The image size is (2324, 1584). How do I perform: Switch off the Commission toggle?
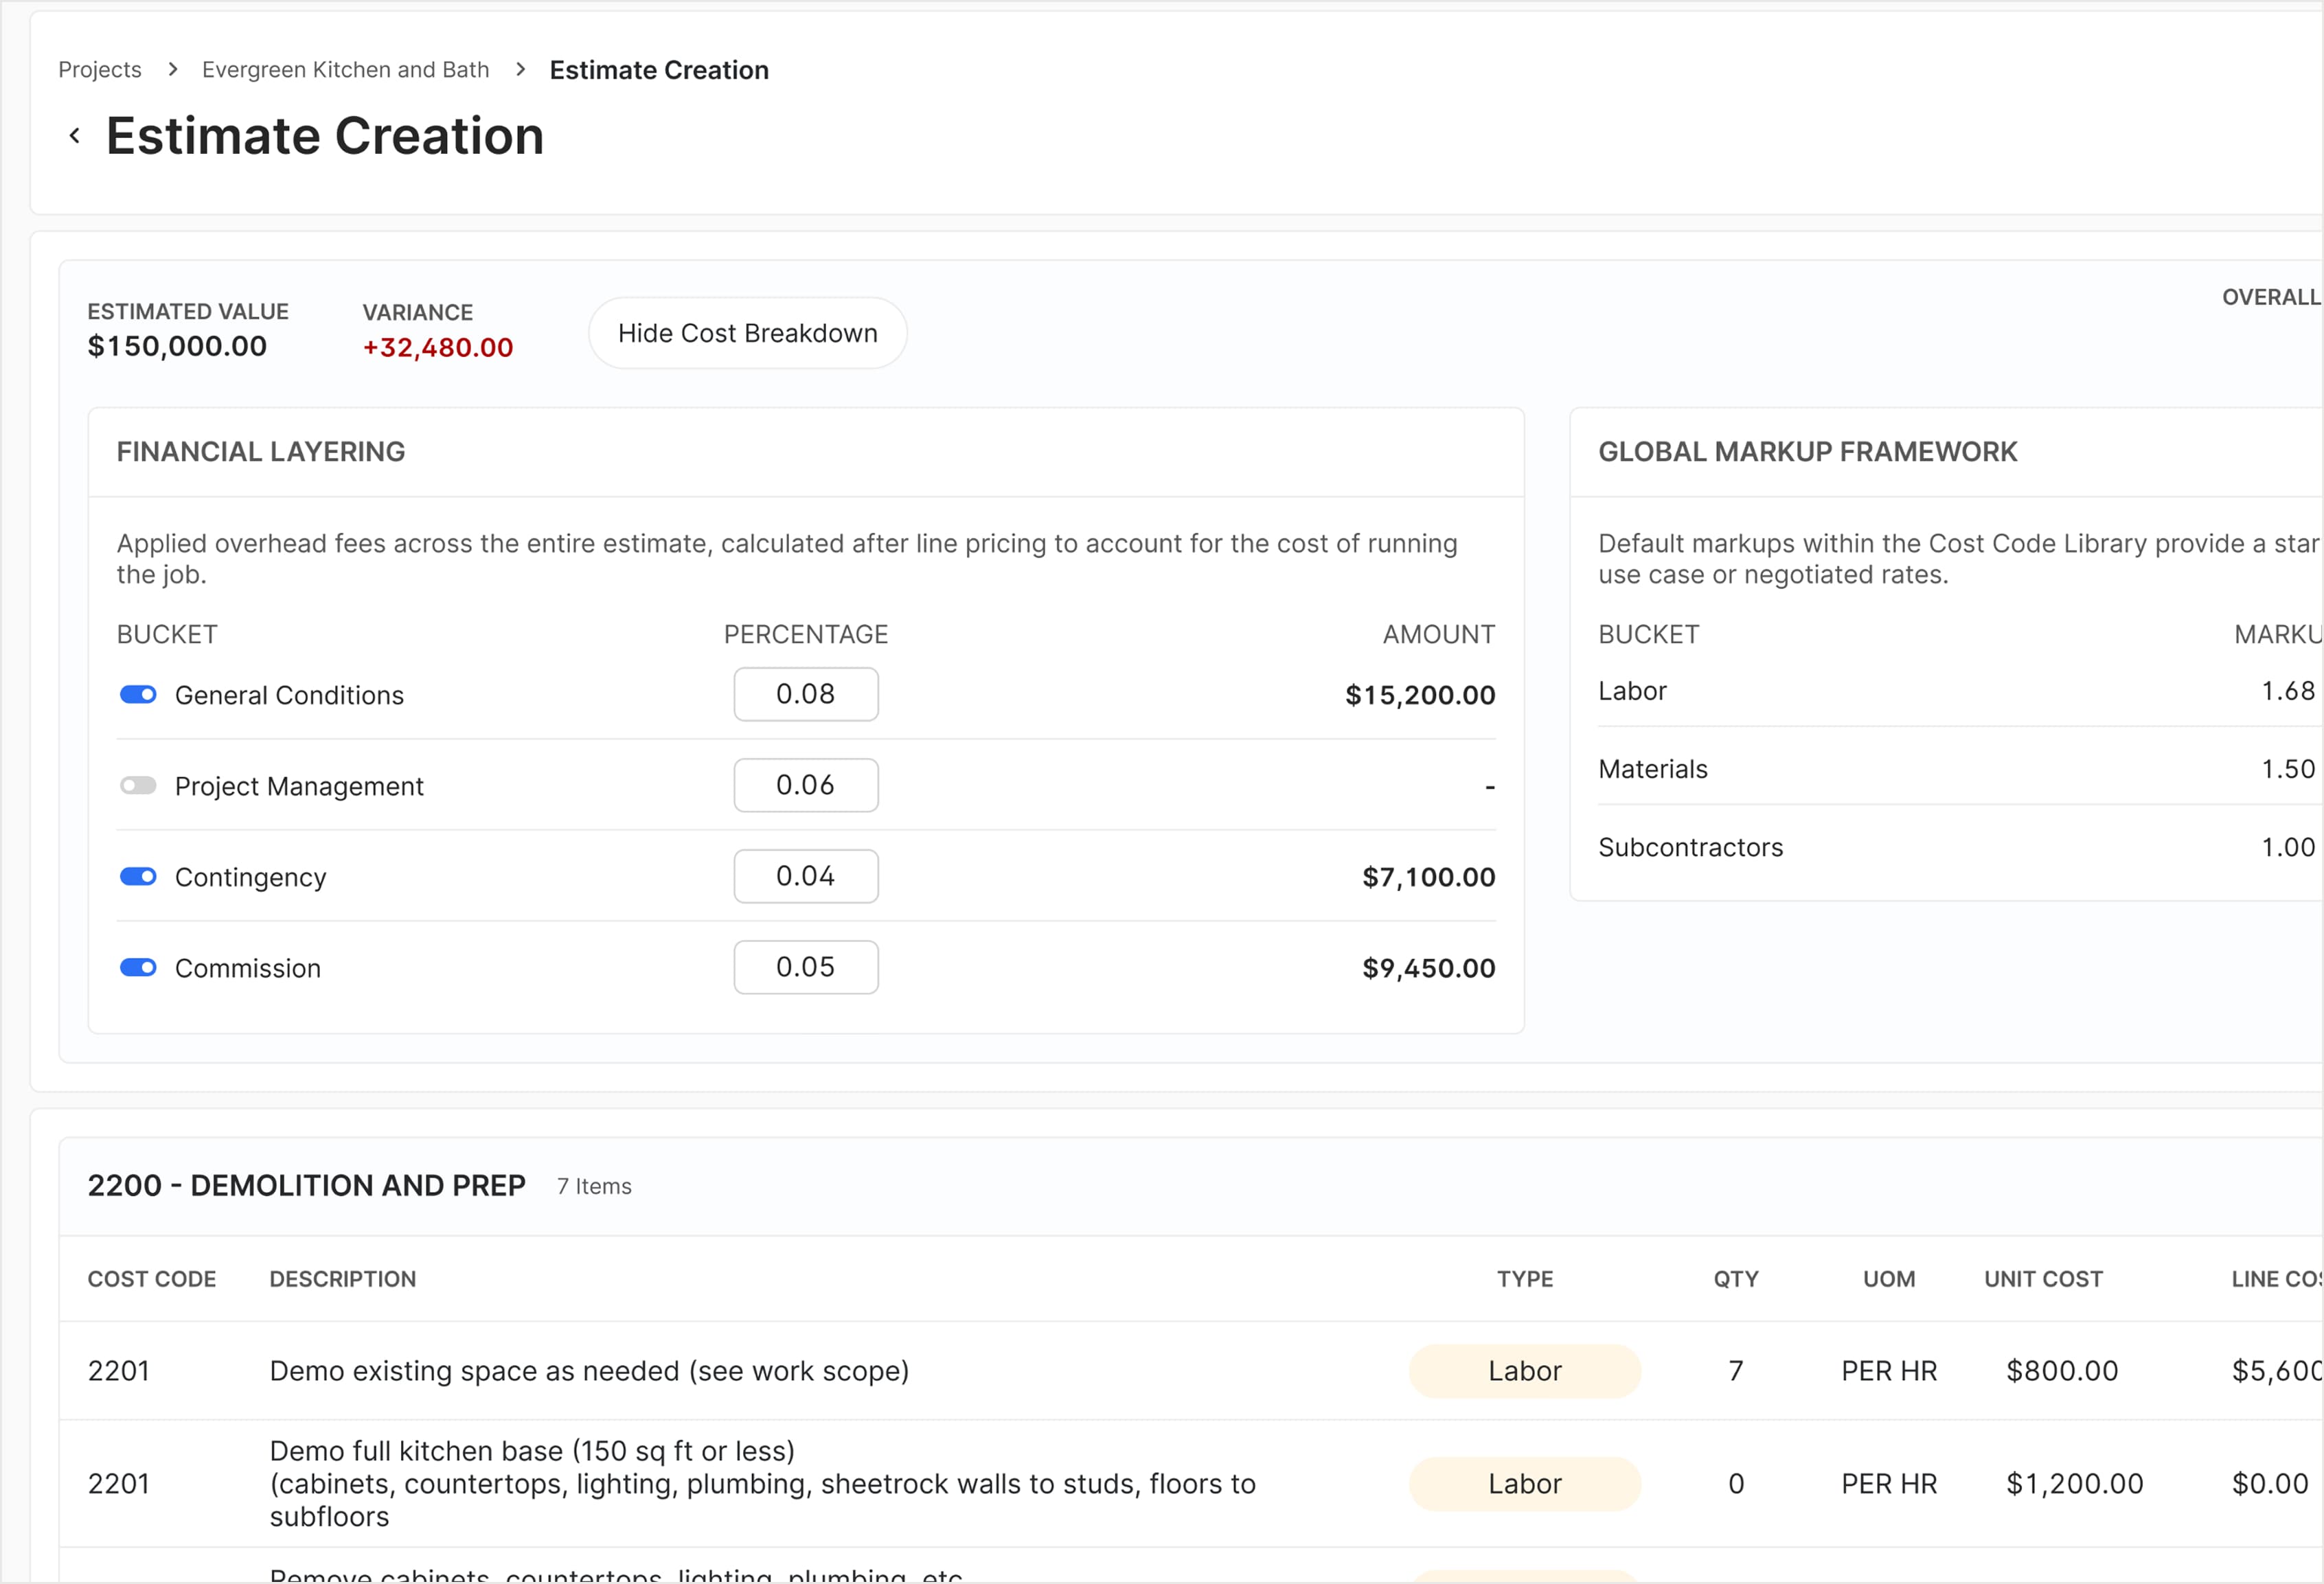138,967
